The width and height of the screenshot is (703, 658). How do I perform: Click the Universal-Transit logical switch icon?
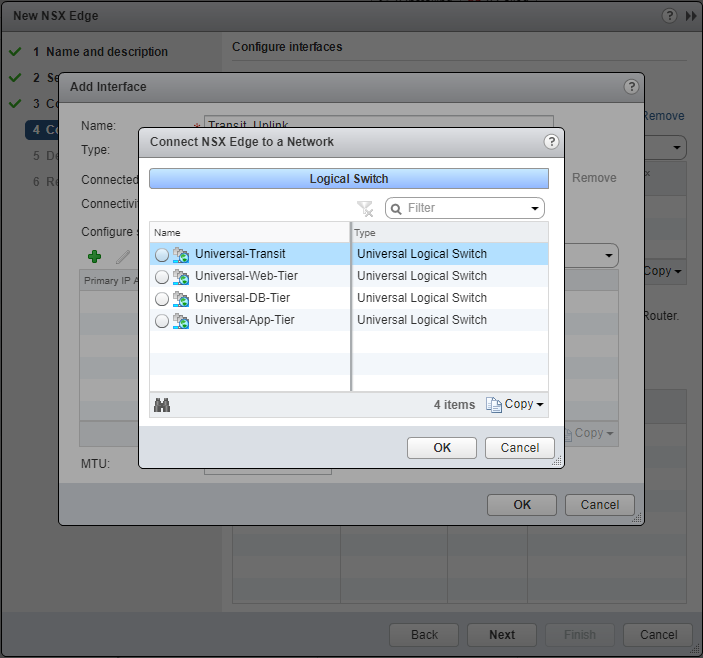coord(181,254)
